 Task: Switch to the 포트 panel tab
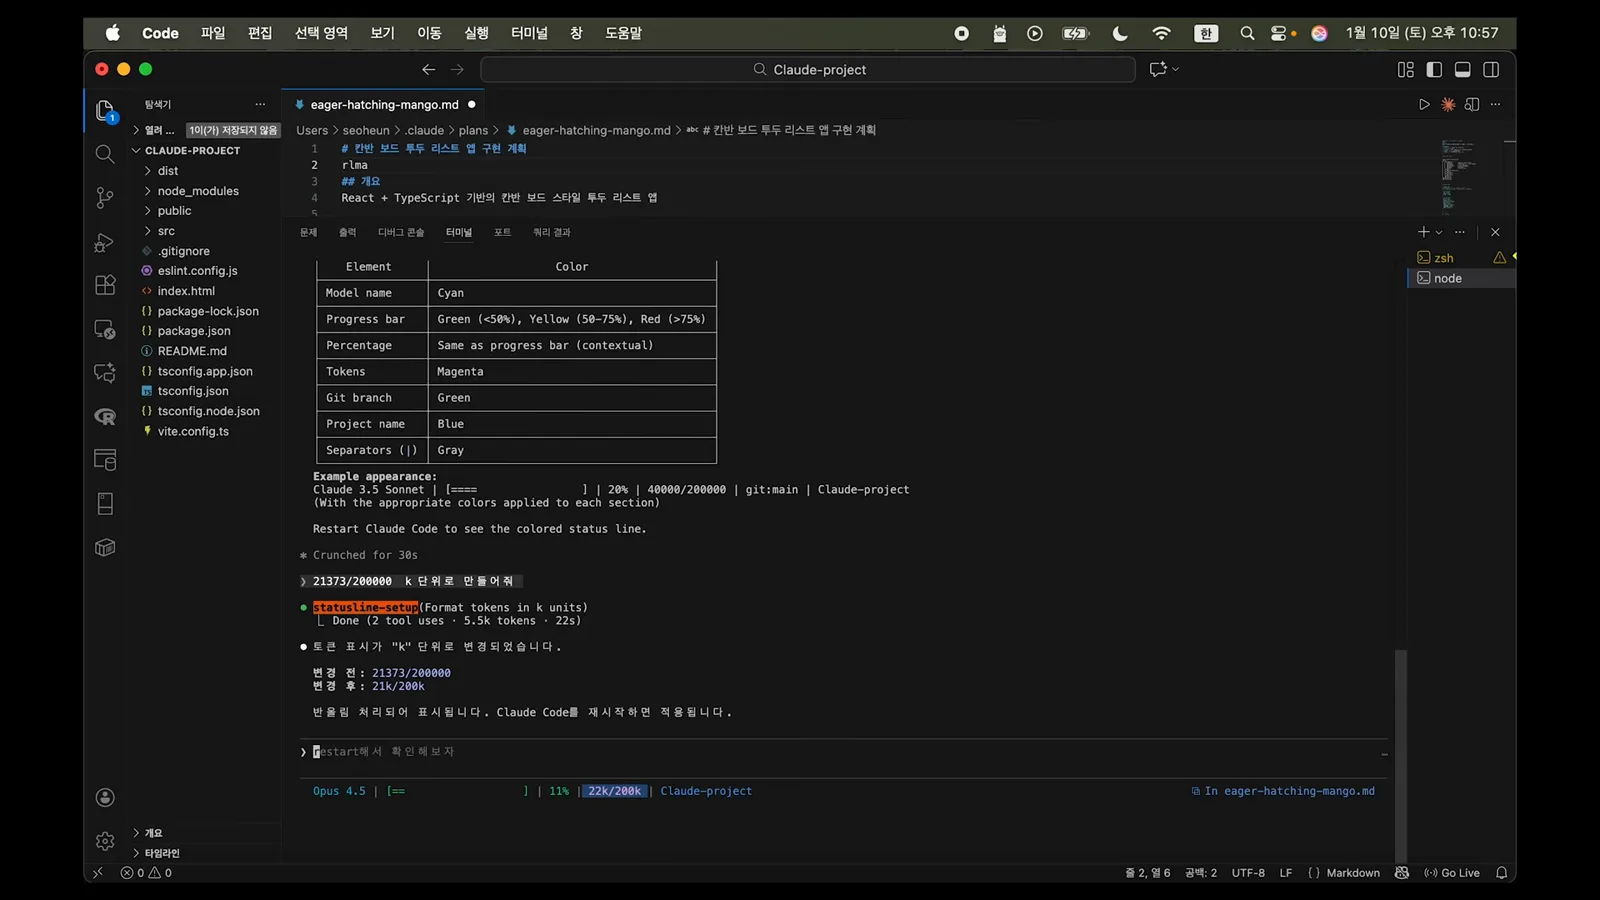502,232
